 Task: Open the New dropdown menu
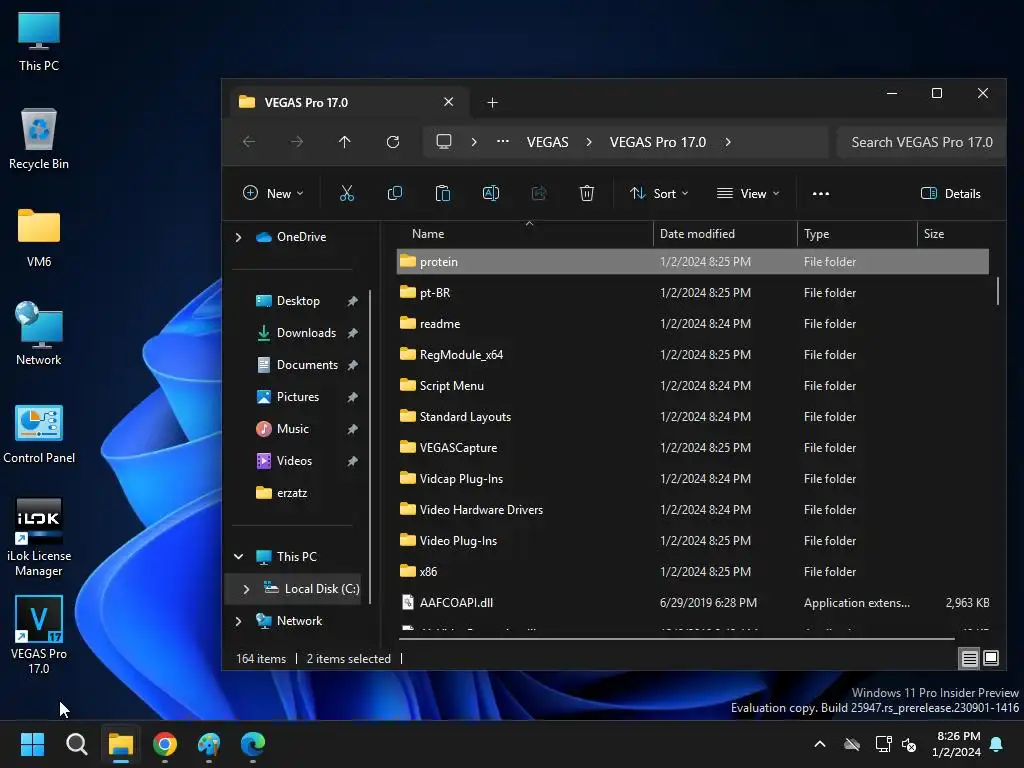(x=273, y=193)
